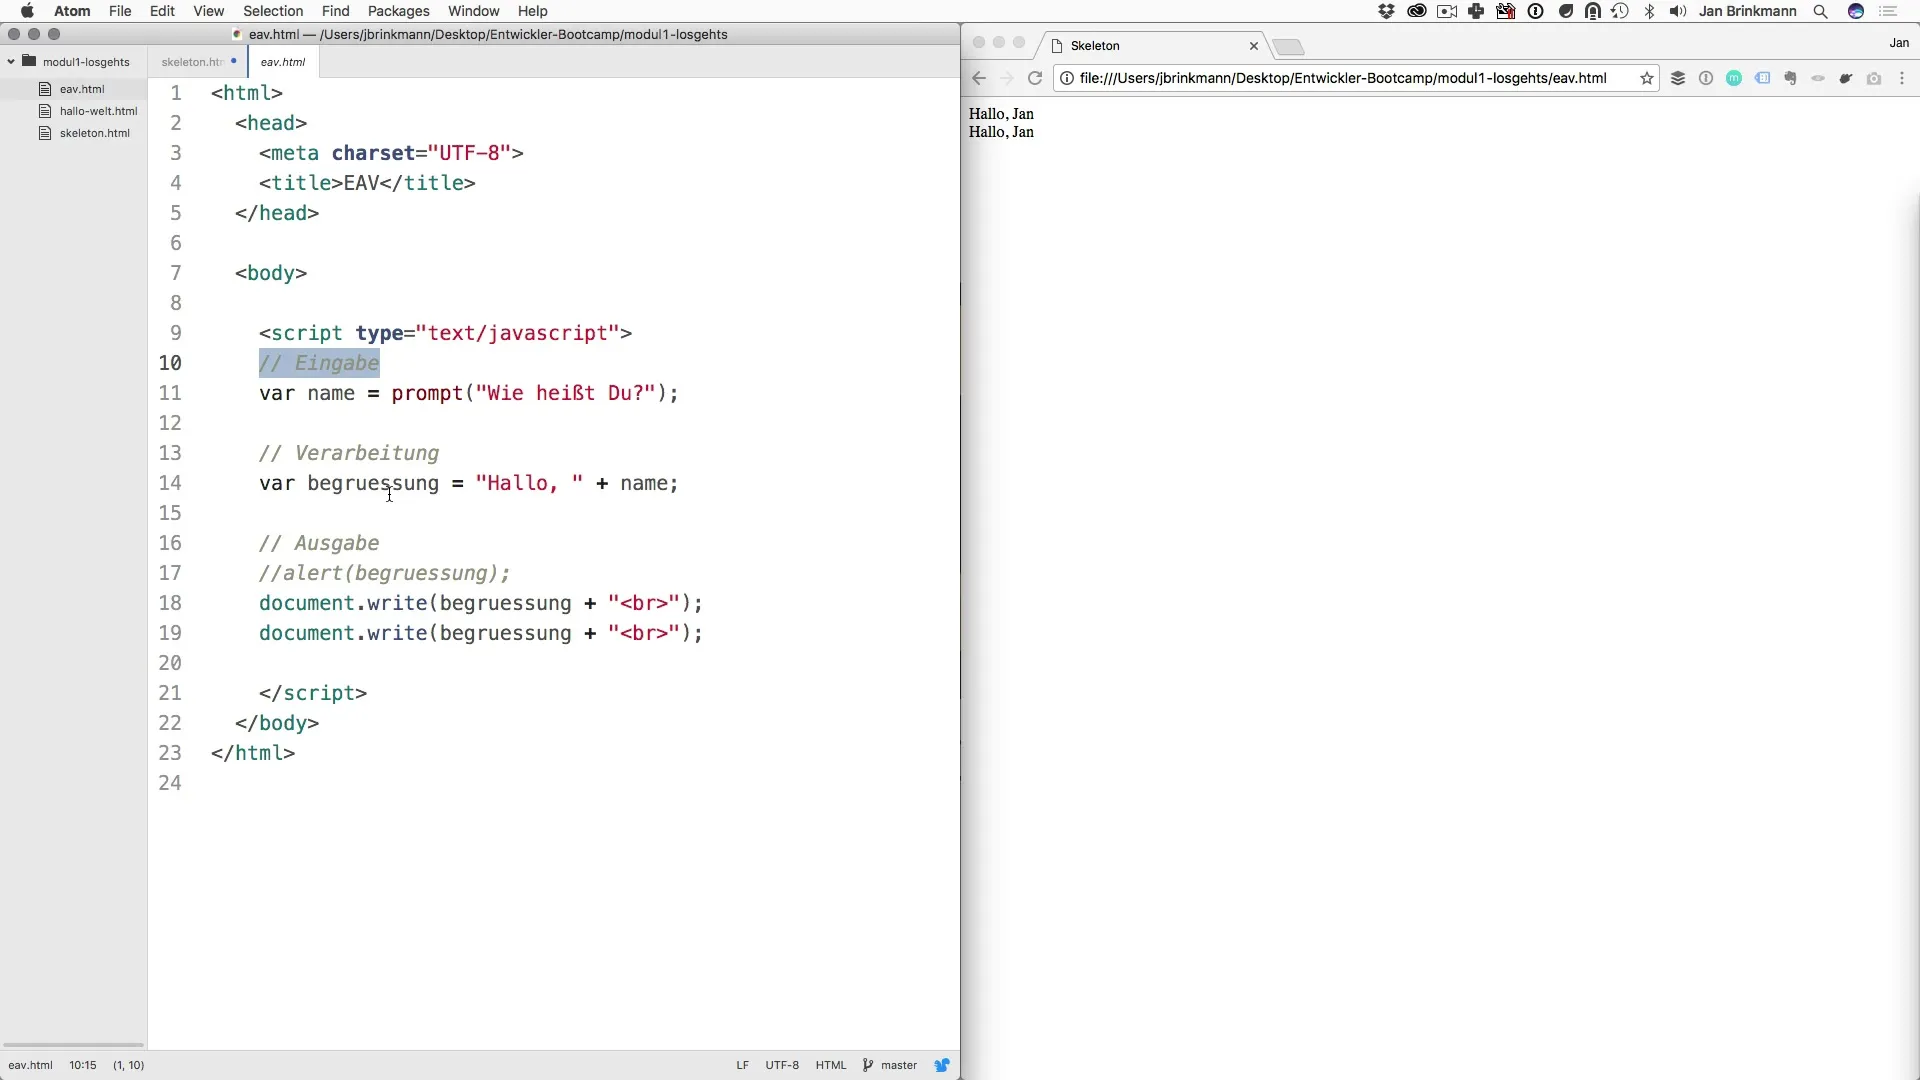This screenshot has width=1920, height=1080.
Task: Click the closing </script> tag
Action: (313, 693)
